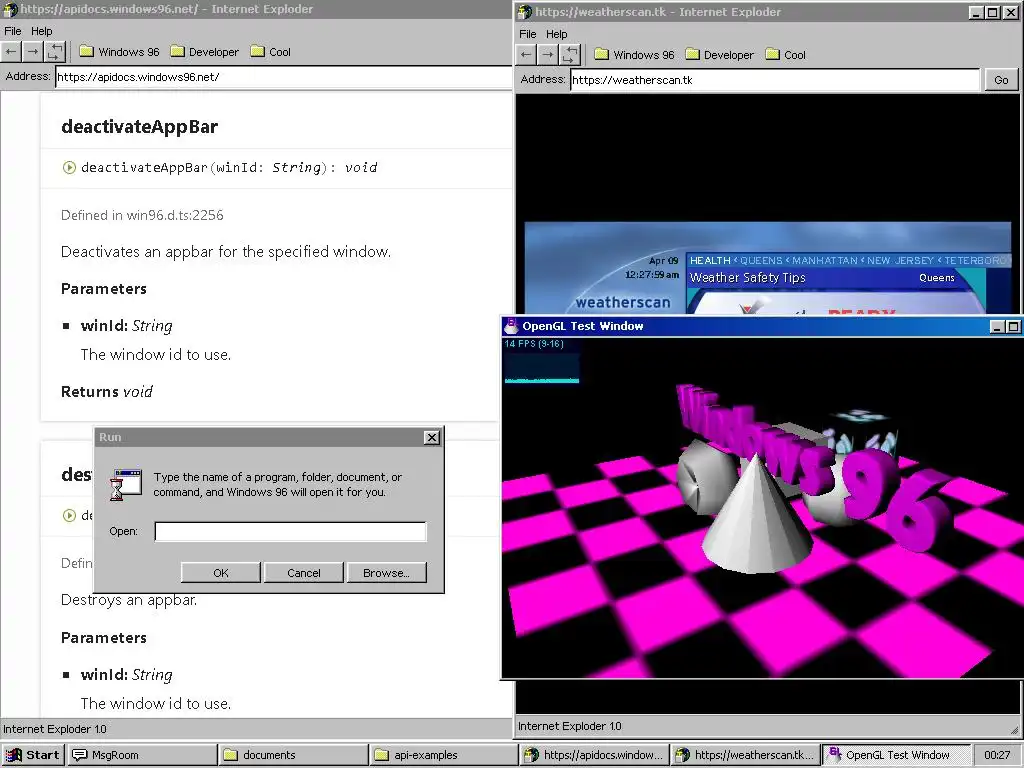This screenshot has height=768, width=1024.
Task: Click the QUEENS tab on weatherscan ticker
Action: click(761, 260)
